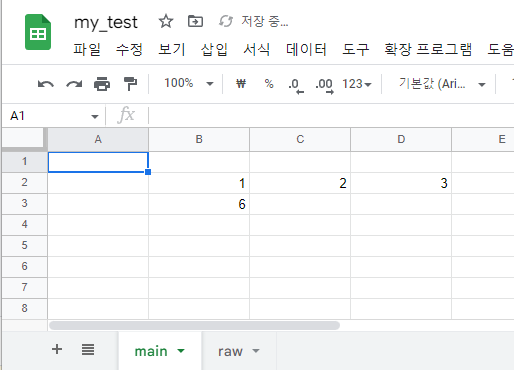The image size is (514, 370).
Task: Click cell C2 containing 2
Action: coord(300,183)
